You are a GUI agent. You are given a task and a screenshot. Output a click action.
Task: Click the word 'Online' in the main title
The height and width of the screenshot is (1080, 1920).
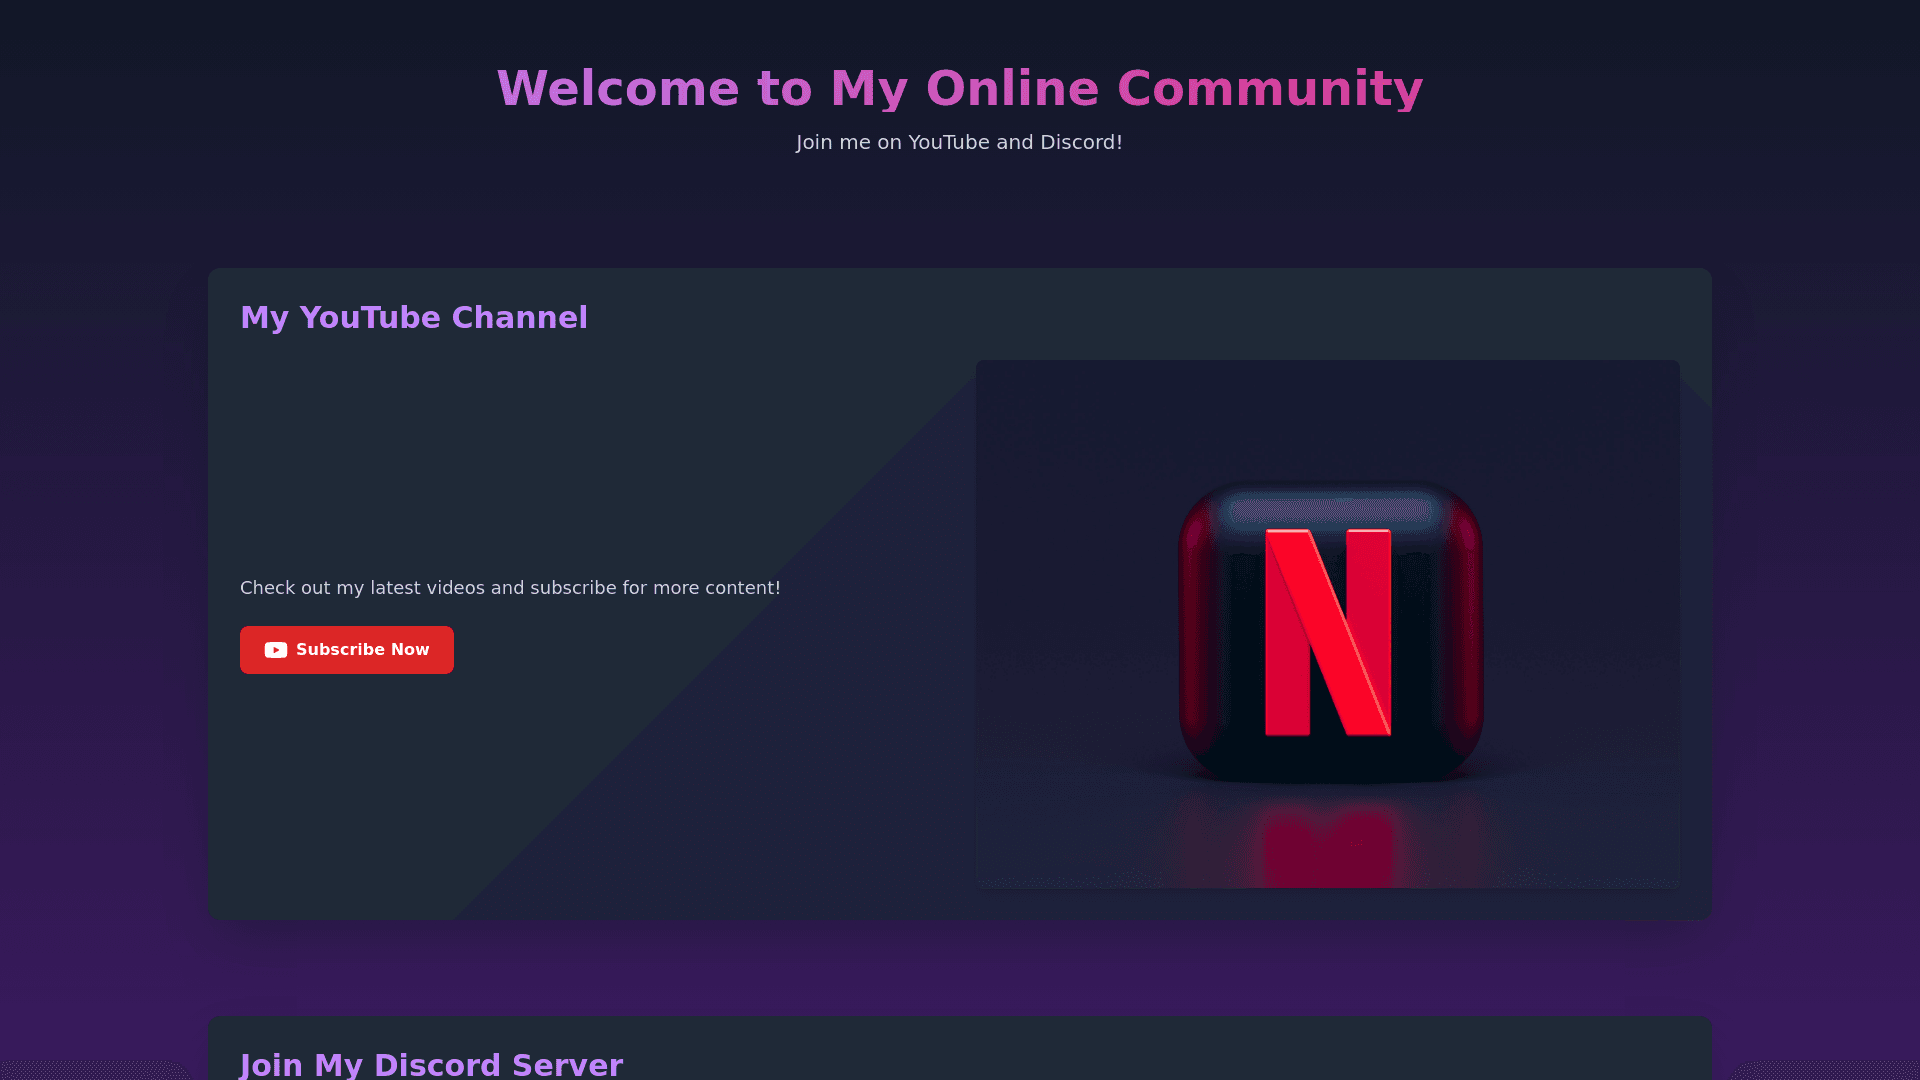1012,88
